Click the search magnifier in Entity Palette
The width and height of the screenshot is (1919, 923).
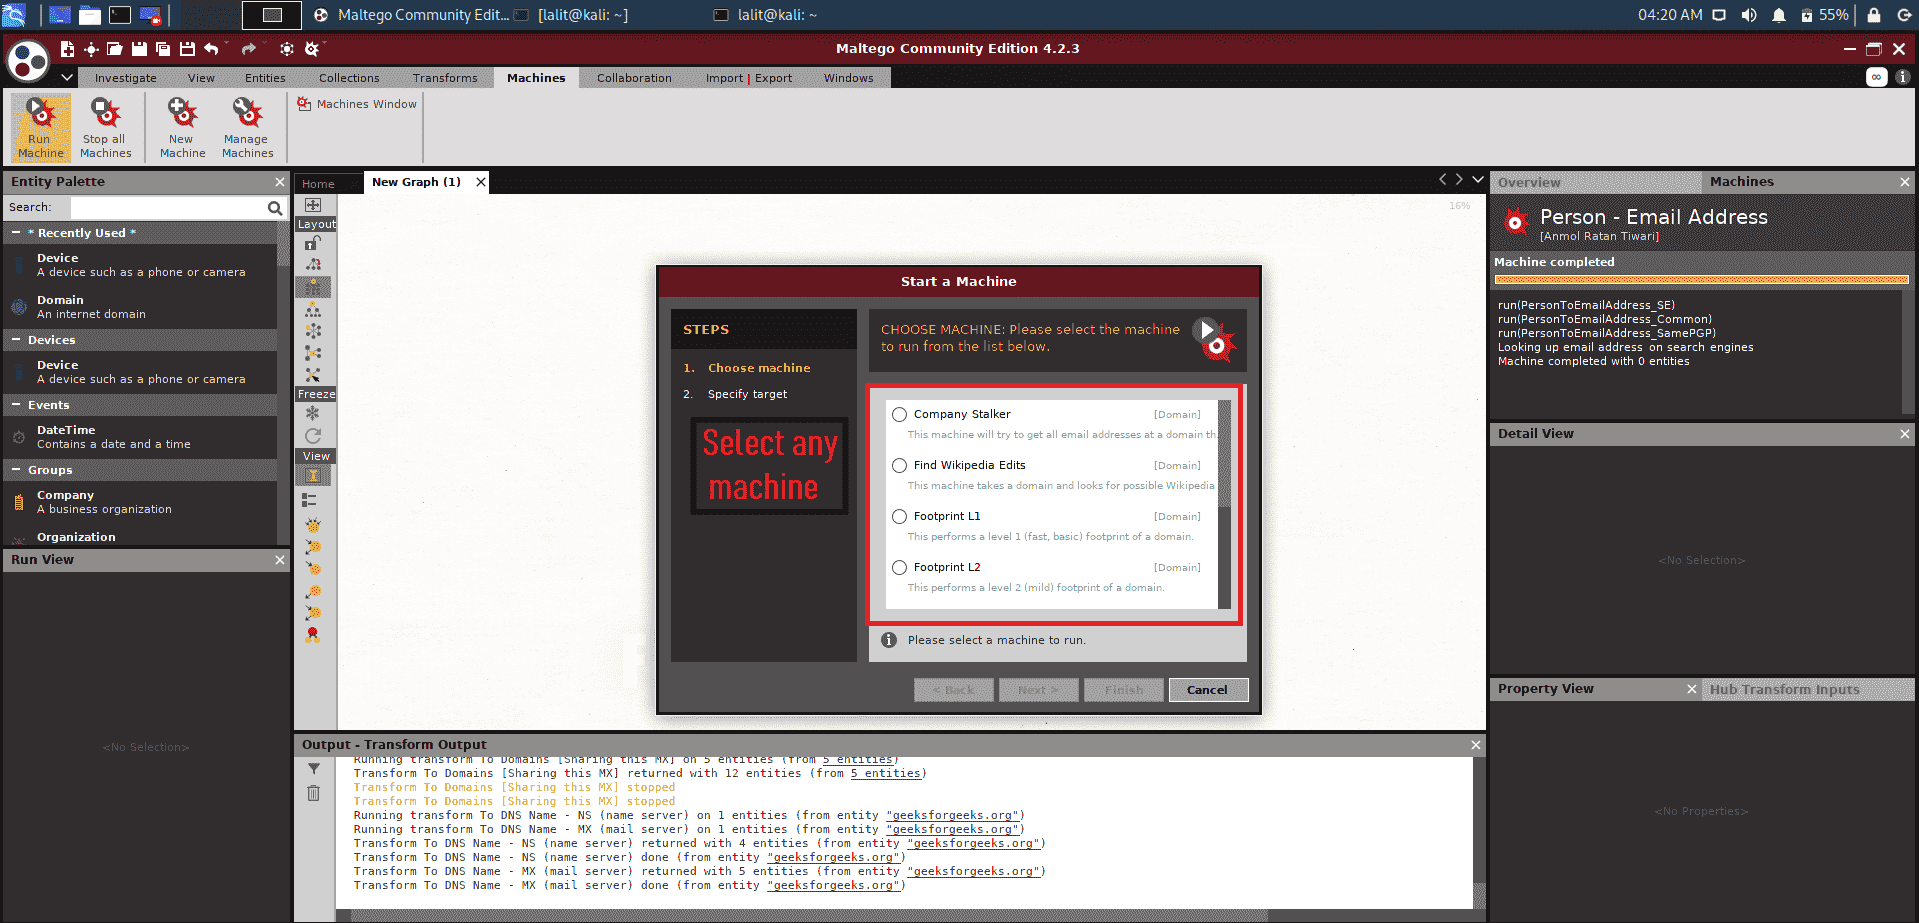(275, 208)
